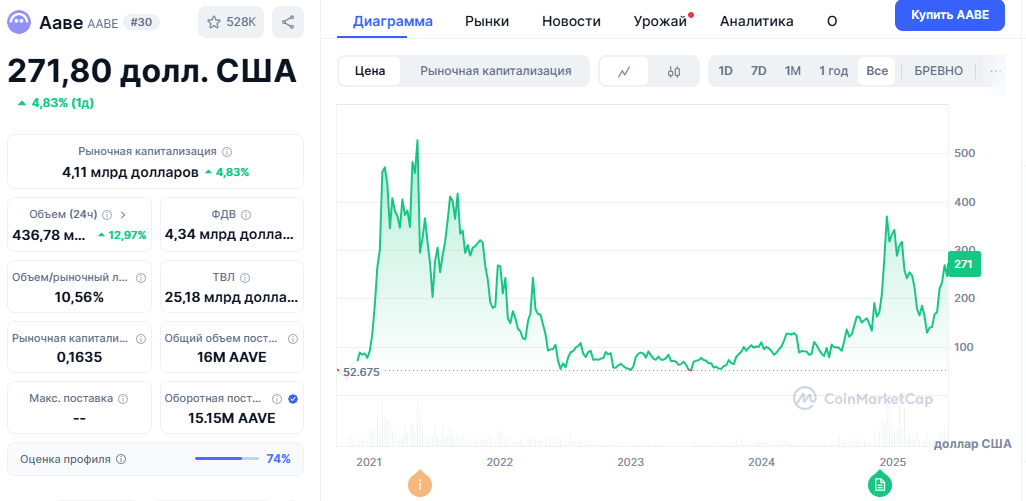
Task: Set chart range to 1 год
Action: [834, 71]
